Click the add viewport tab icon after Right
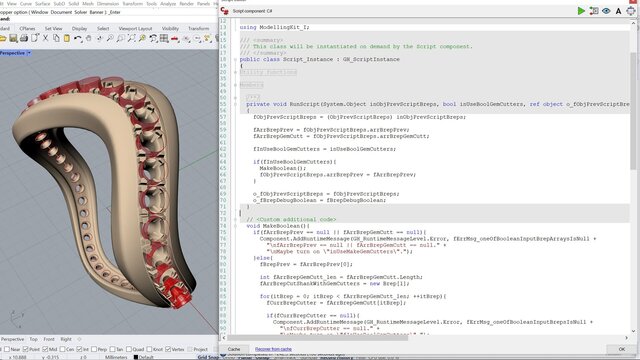Screen dimensions: 640x360 pos(79,339)
